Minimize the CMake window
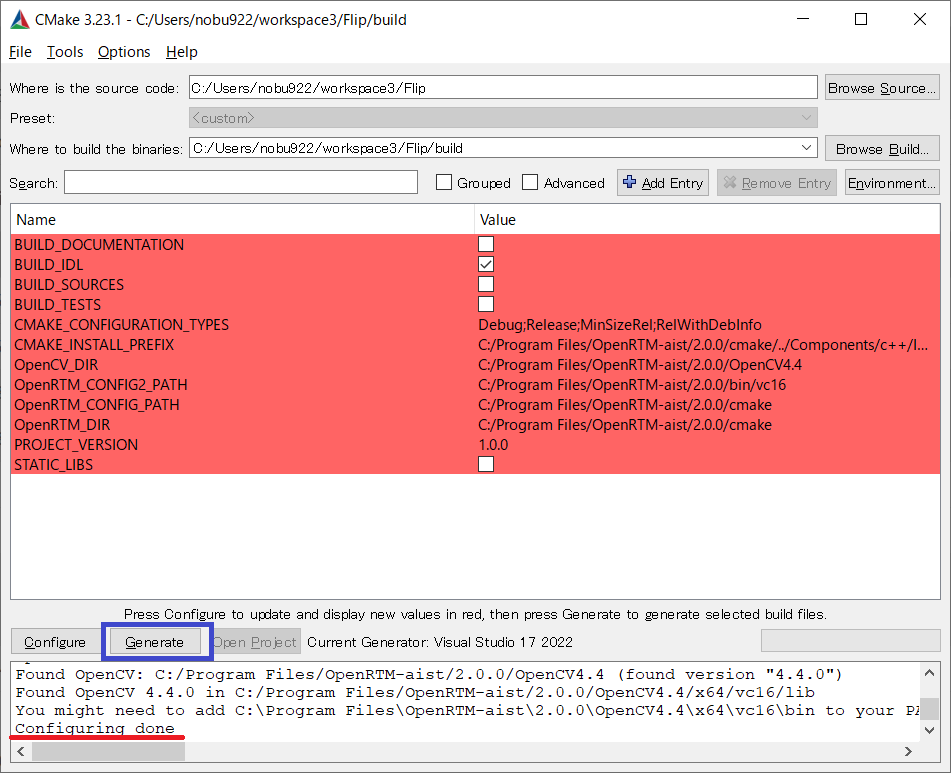 click(x=803, y=19)
